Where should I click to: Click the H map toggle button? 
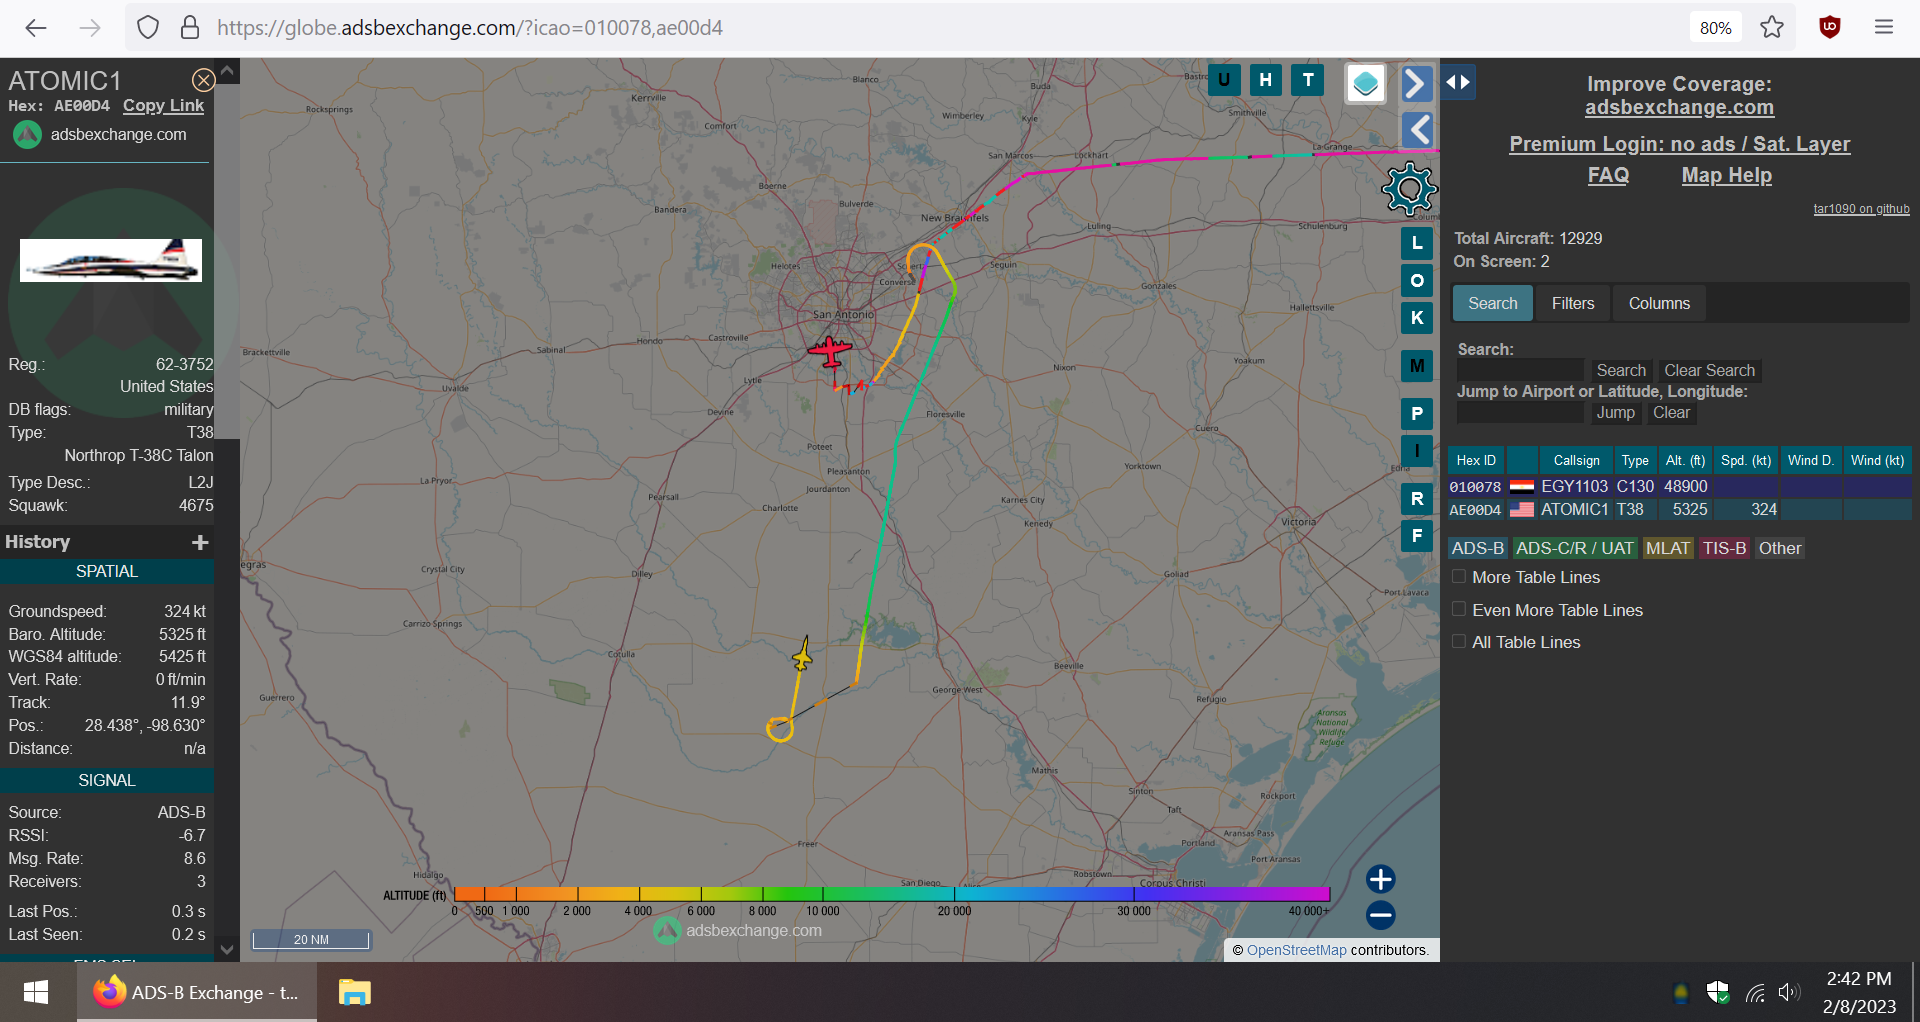(x=1266, y=80)
